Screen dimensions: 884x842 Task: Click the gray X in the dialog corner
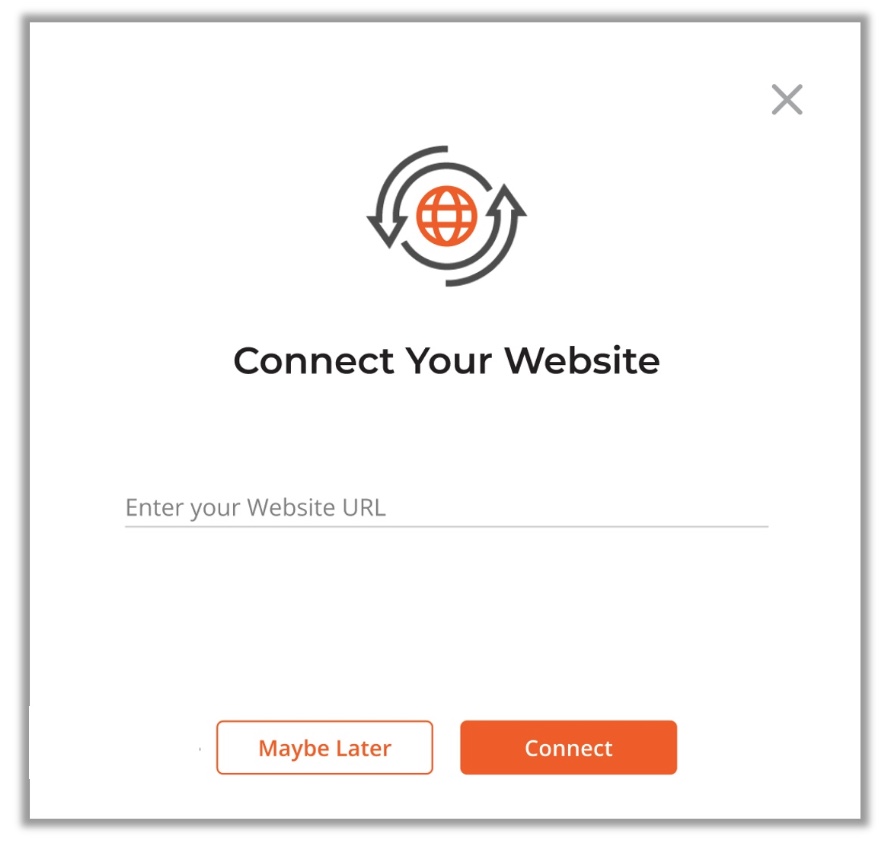[786, 99]
